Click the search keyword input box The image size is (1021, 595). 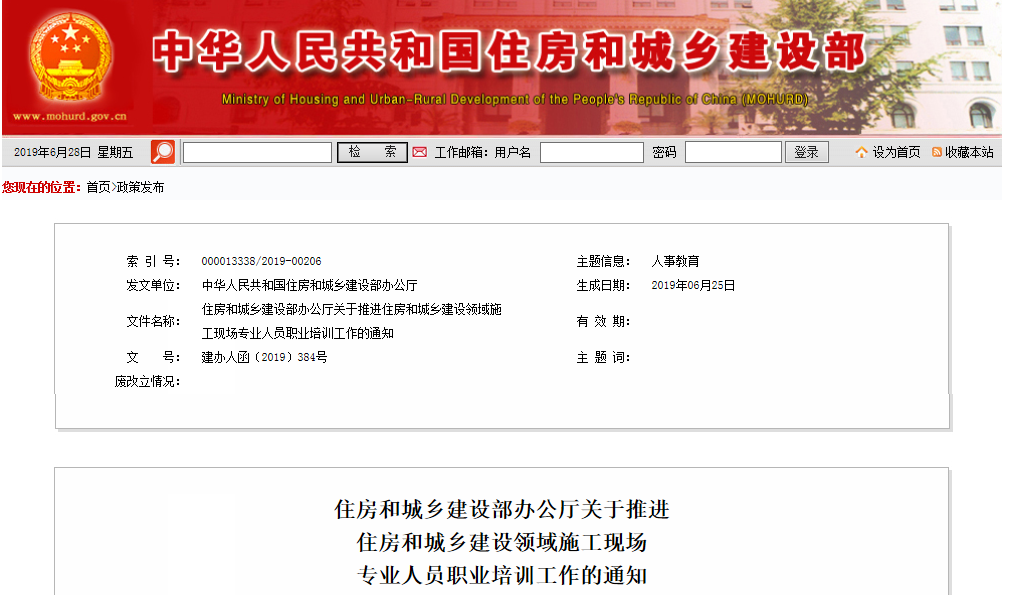point(257,152)
